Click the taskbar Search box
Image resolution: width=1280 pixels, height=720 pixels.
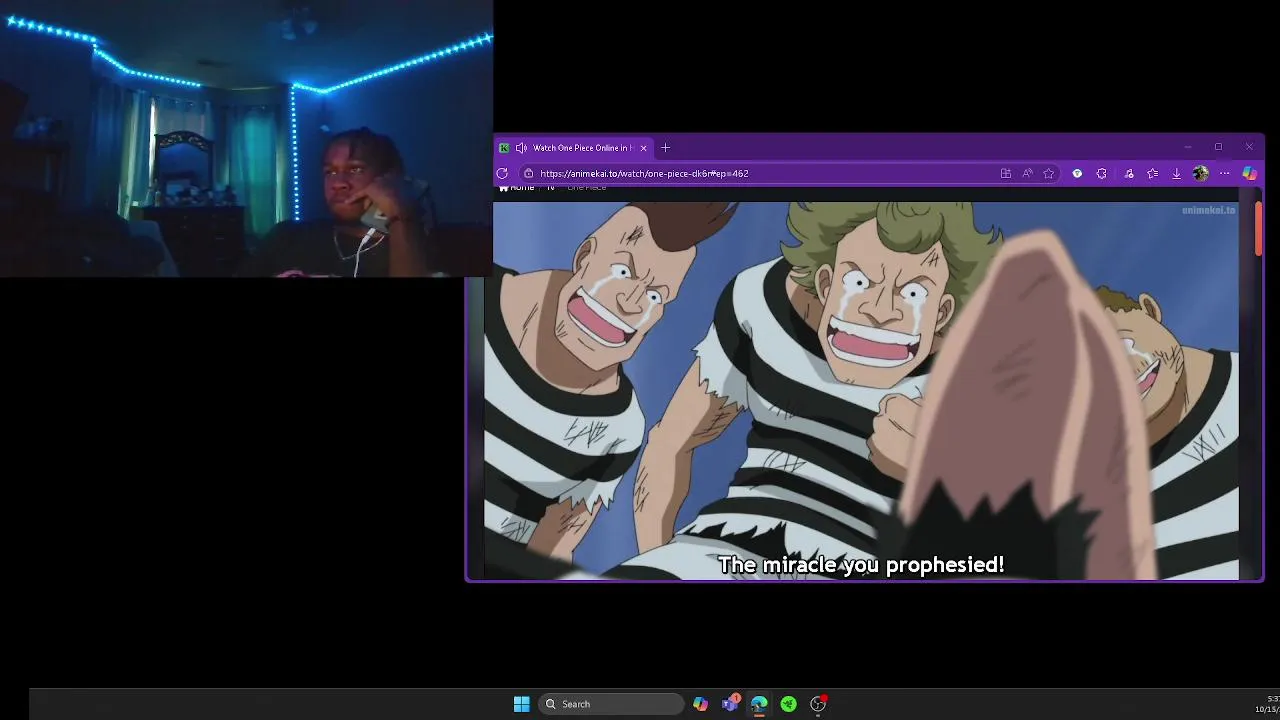(612, 704)
